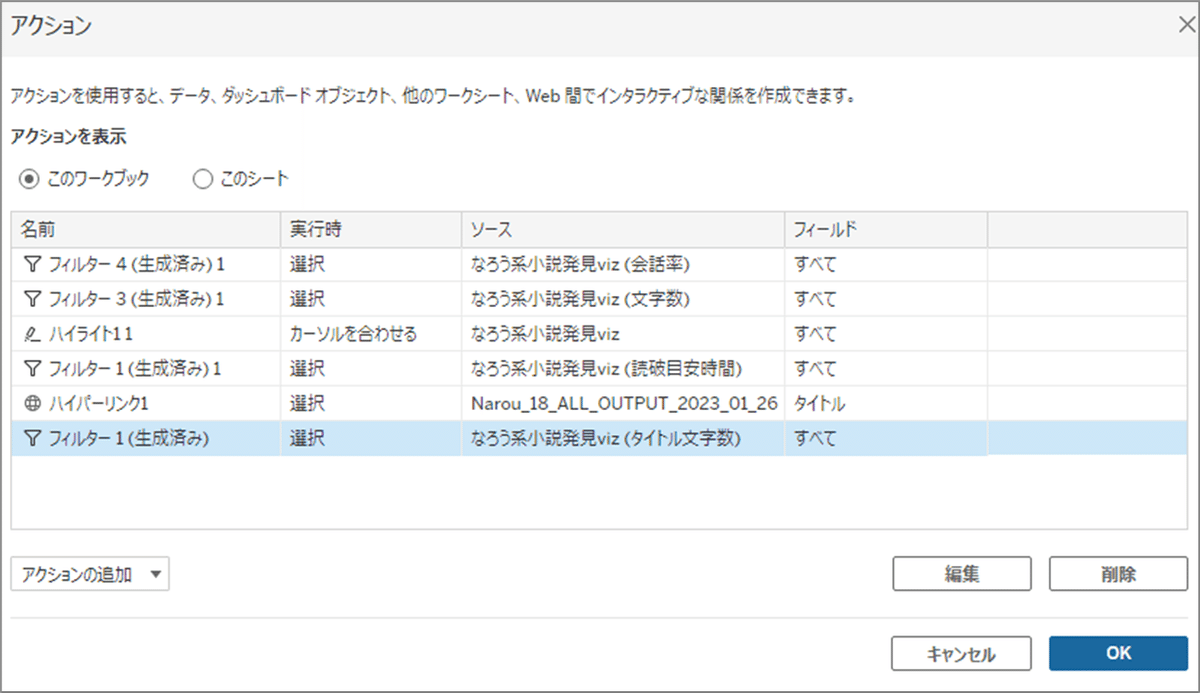
Task: Click globe icon of ハイパーリンク1
Action: coord(32,403)
